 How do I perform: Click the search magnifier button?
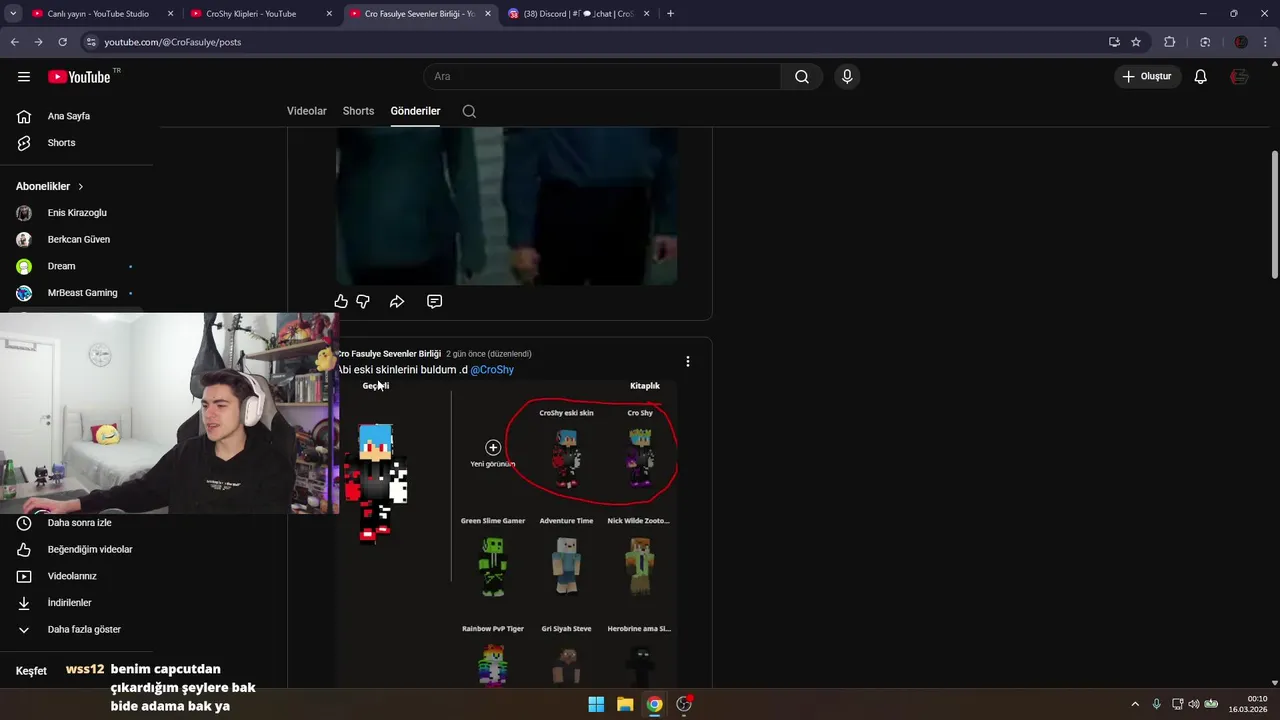coord(802,77)
